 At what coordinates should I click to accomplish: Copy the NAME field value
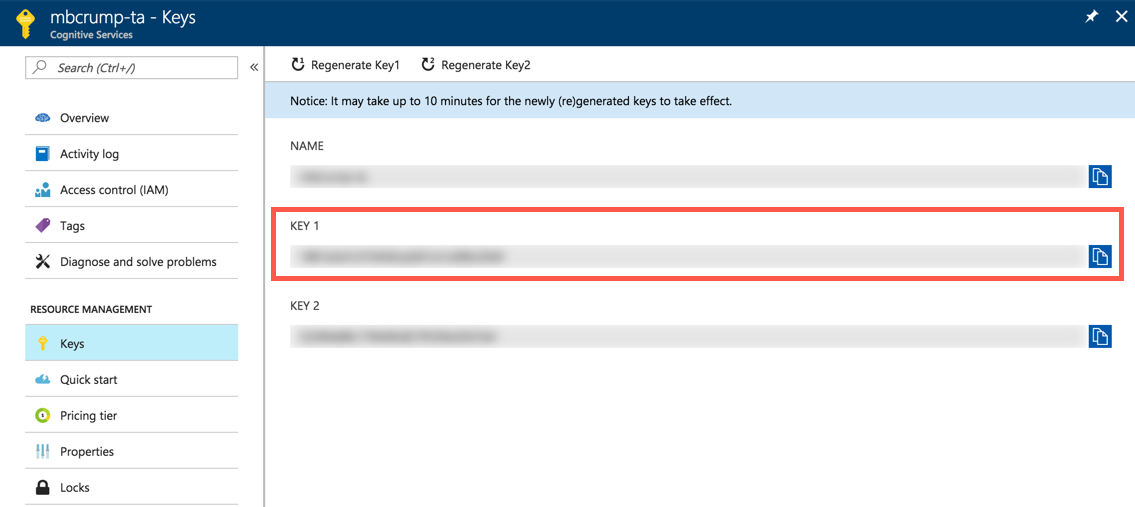coord(1100,176)
